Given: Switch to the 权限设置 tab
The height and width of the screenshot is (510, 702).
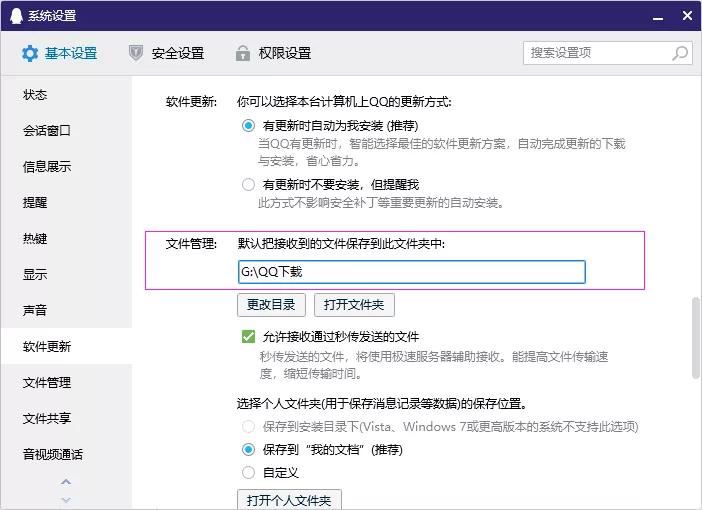Looking at the screenshot, I should pos(273,53).
